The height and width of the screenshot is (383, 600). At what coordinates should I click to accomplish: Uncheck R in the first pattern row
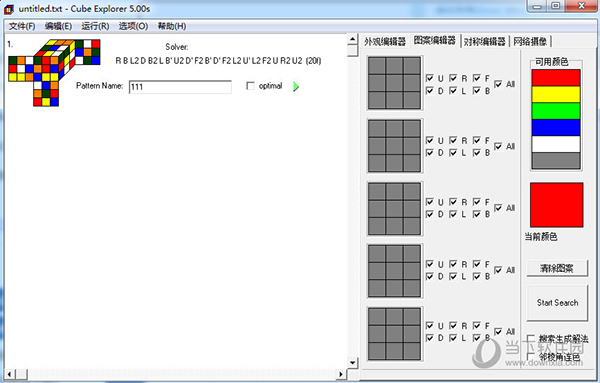pos(453,78)
